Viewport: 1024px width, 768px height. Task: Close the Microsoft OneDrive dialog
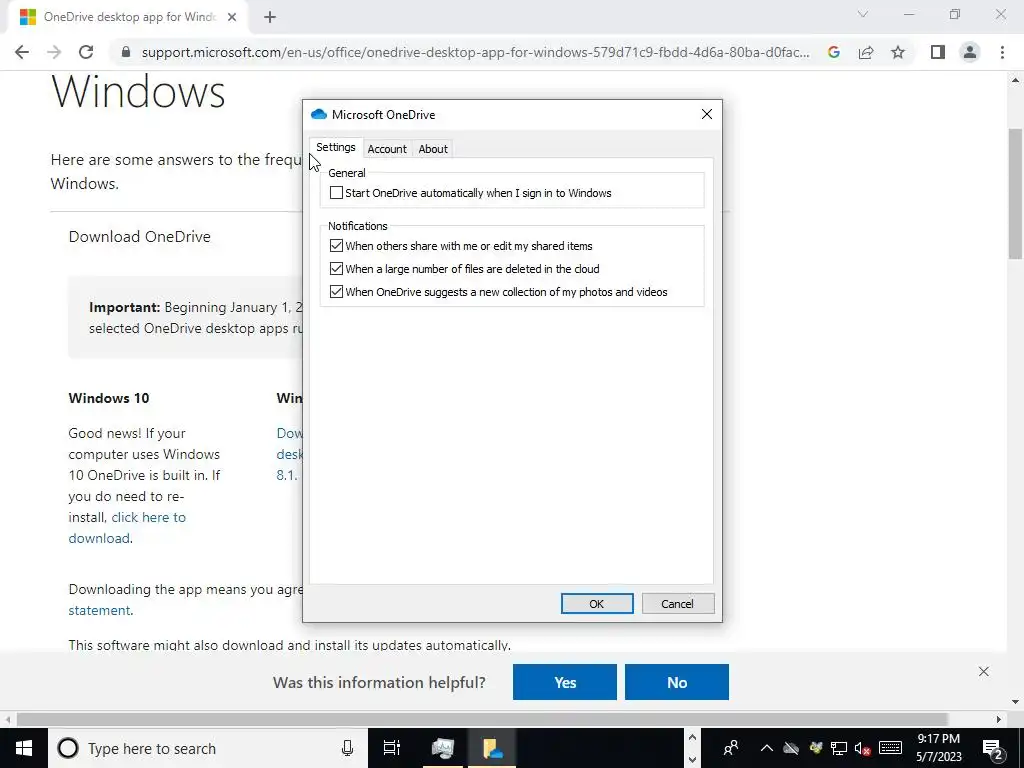(x=707, y=114)
